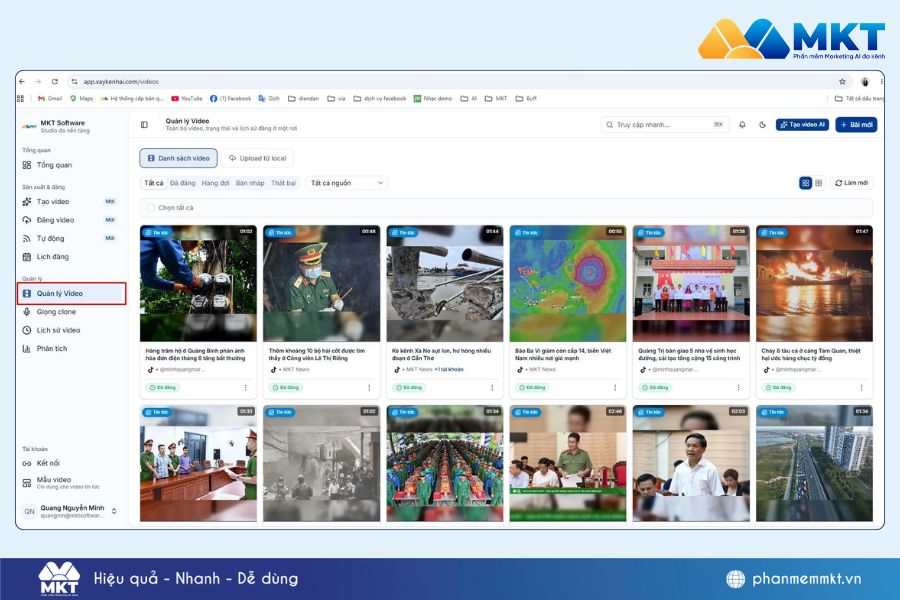Filter by Đã đăng status tab

pos(183,183)
